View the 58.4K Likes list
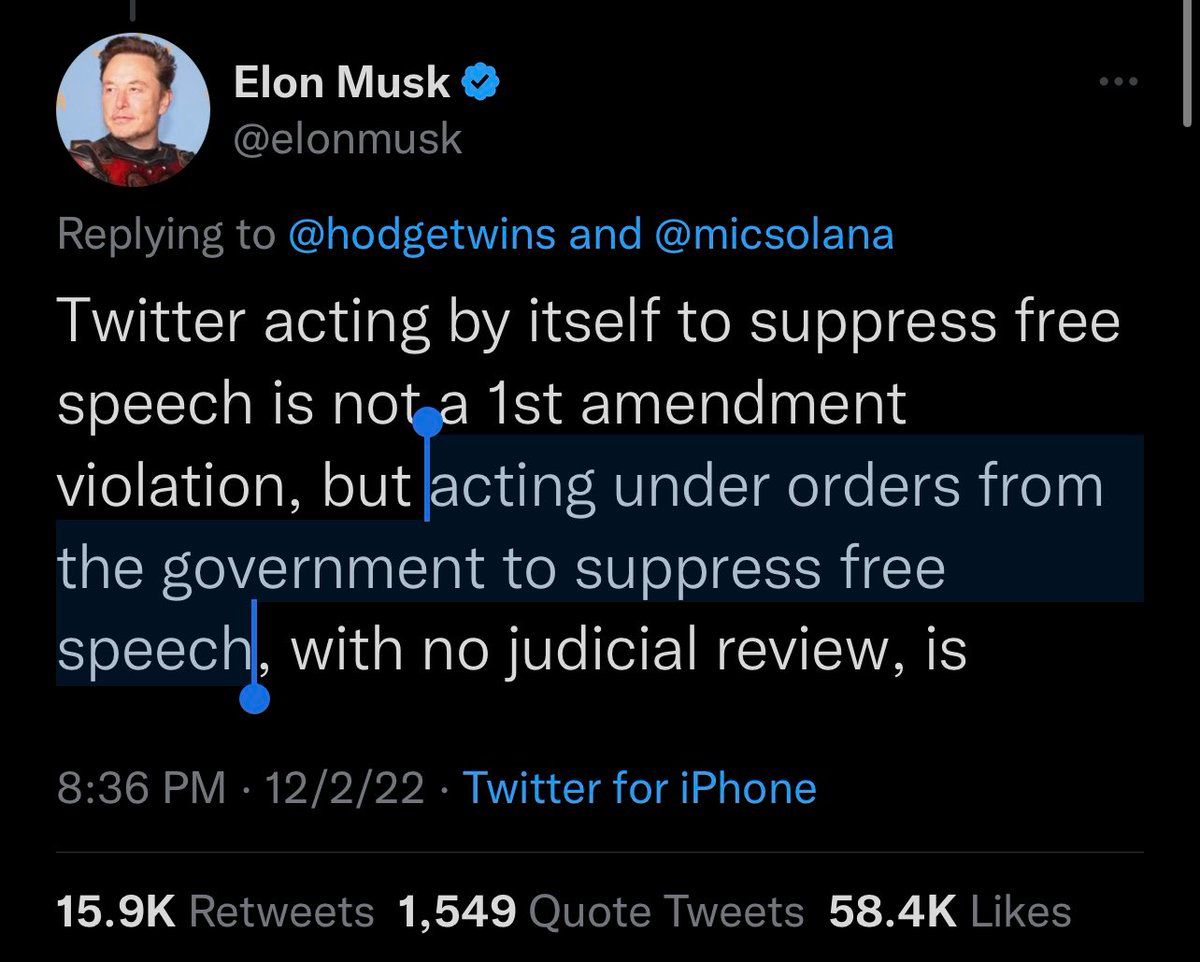Screen dimensions: 1200x962 (949, 911)
